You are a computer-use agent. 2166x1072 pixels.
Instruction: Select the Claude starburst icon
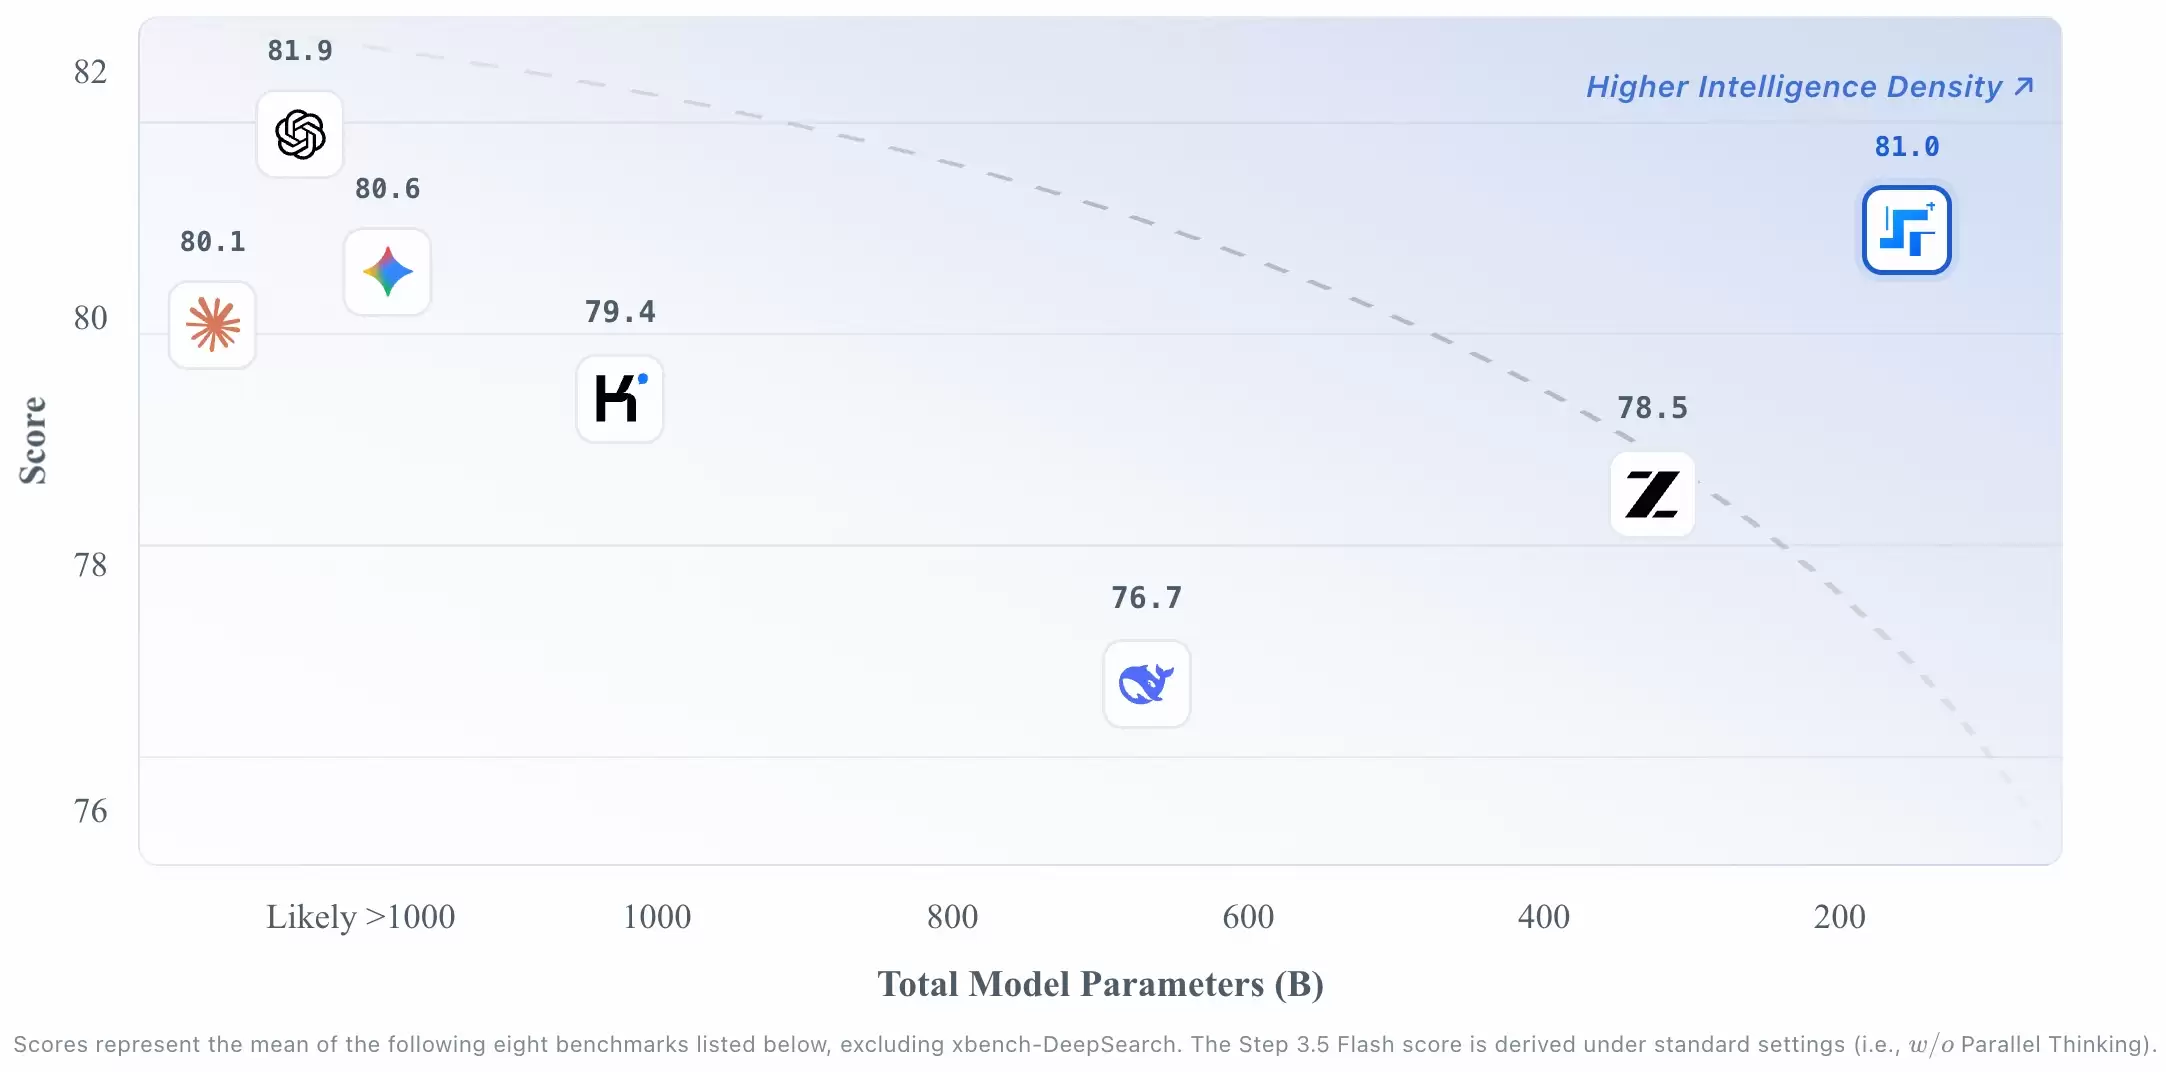[213, 325]
